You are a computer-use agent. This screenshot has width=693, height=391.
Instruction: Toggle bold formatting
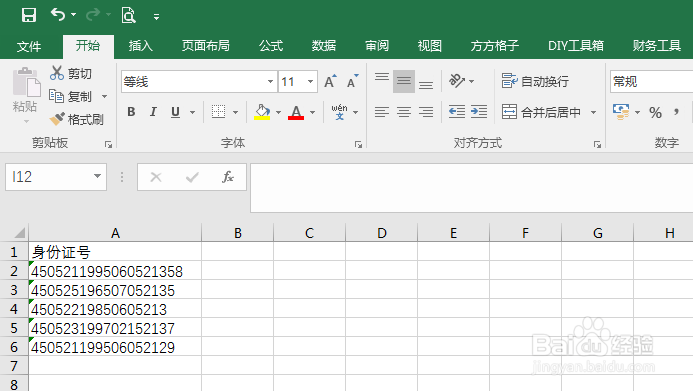coord(131,112)
